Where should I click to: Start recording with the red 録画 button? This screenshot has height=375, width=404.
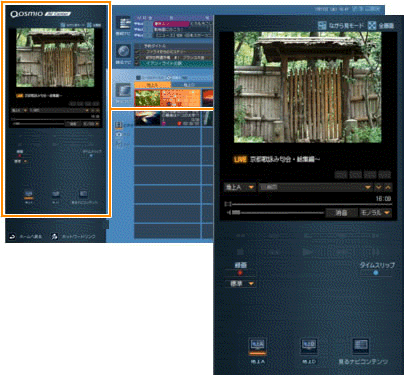240,273
